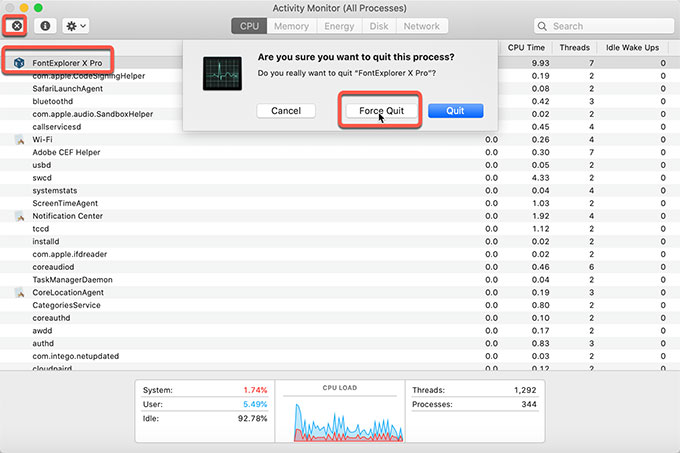Click the Idle 92.78% value
680x453 pixels.
click(x=252, y=418)
